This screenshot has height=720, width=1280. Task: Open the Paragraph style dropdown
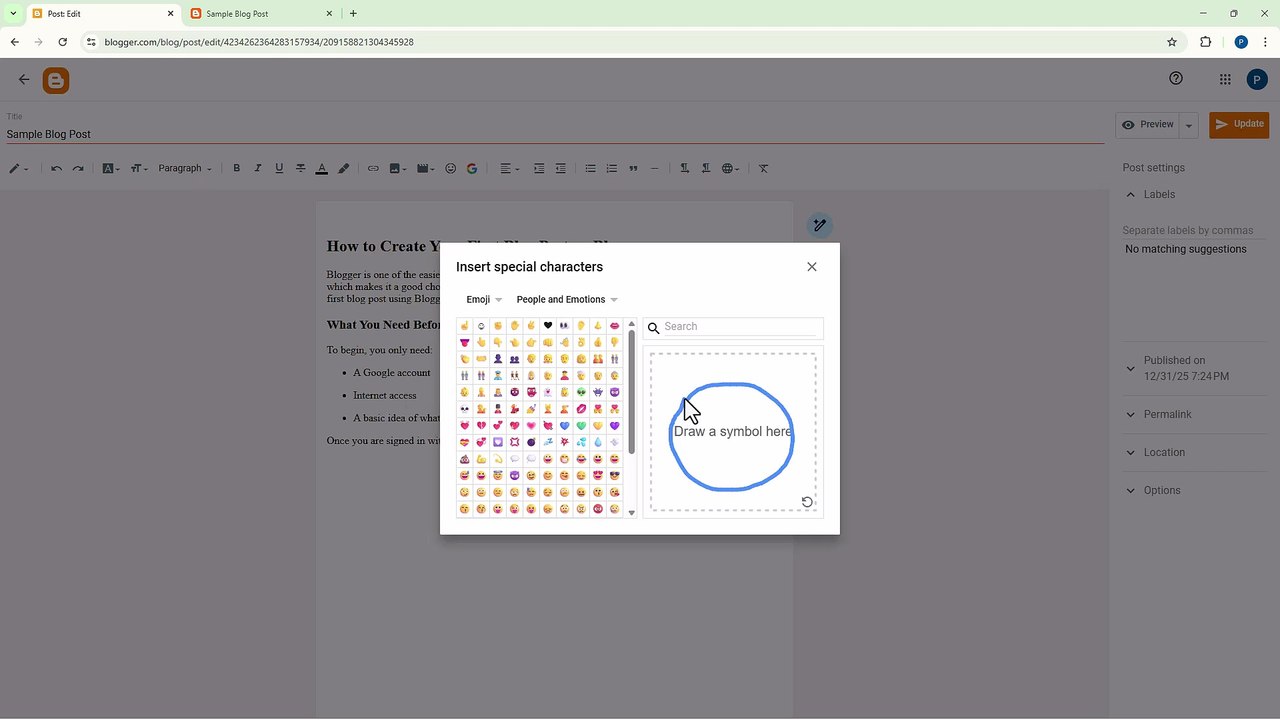click(x=185, y=168)
